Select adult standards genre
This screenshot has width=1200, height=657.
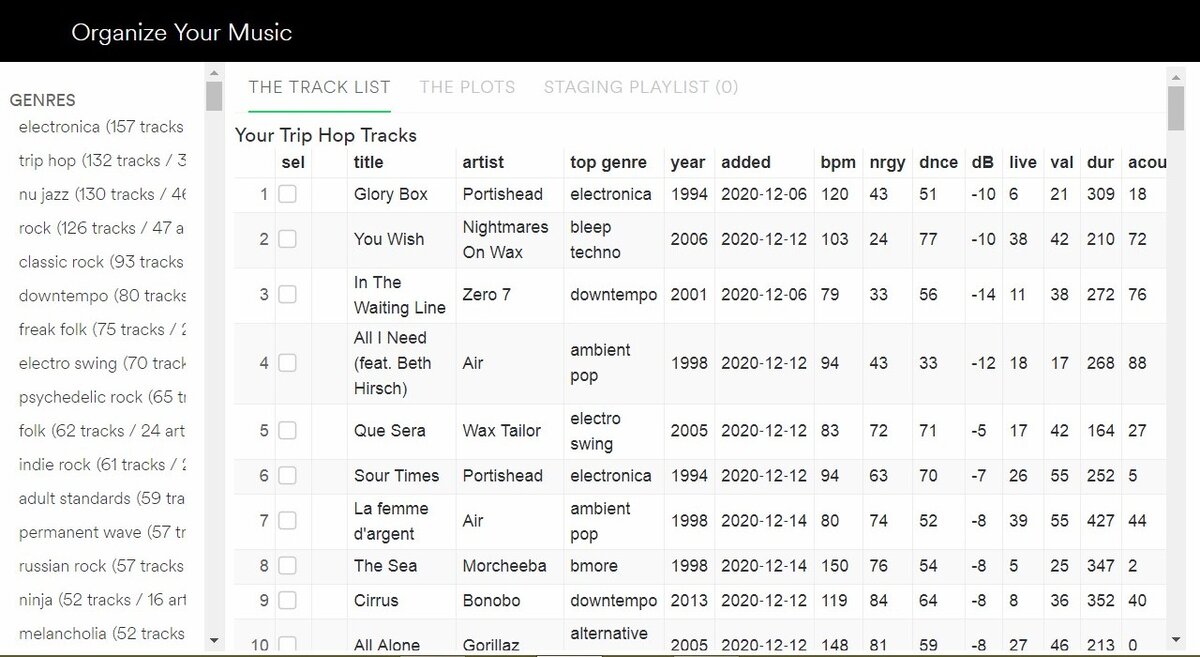tap(102, 498)
